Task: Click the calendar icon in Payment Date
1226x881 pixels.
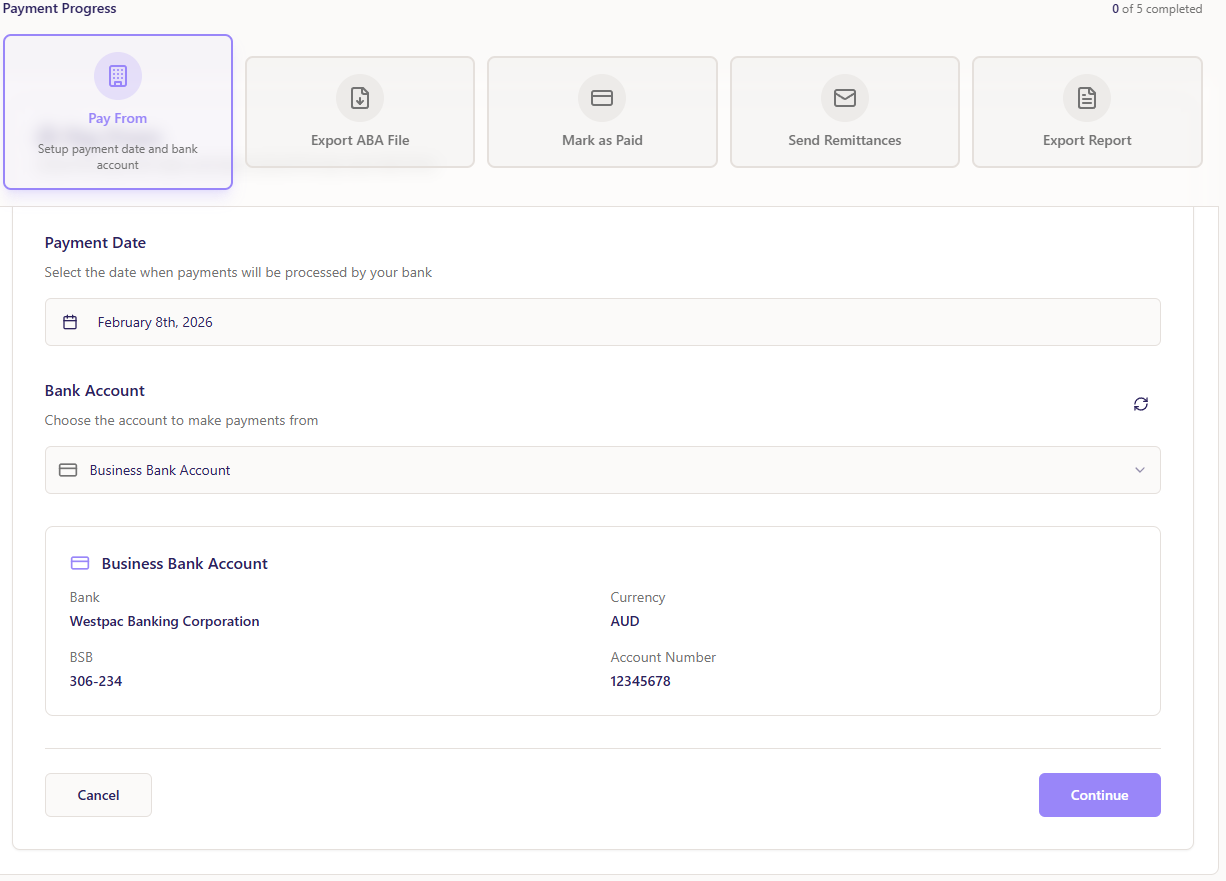Action: click(x=70, y=322)
